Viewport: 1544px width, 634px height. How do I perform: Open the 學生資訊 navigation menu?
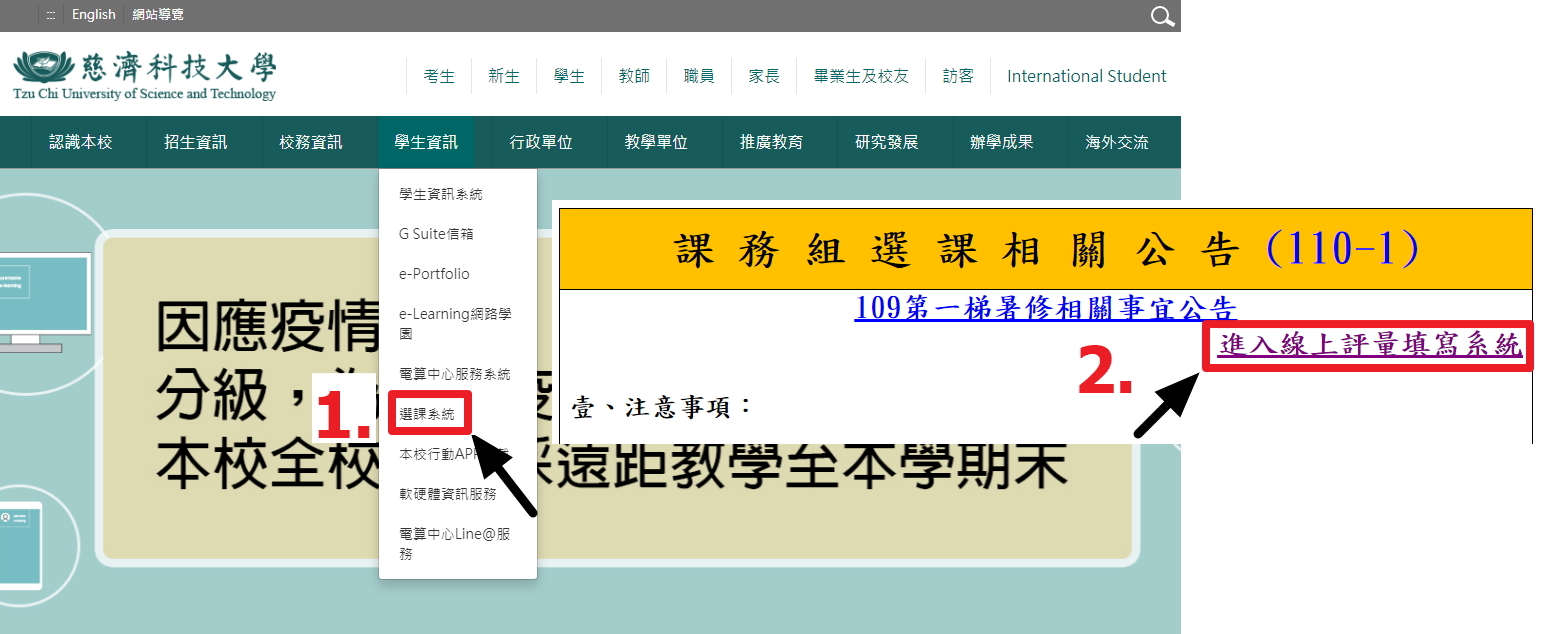coord(426,142)
